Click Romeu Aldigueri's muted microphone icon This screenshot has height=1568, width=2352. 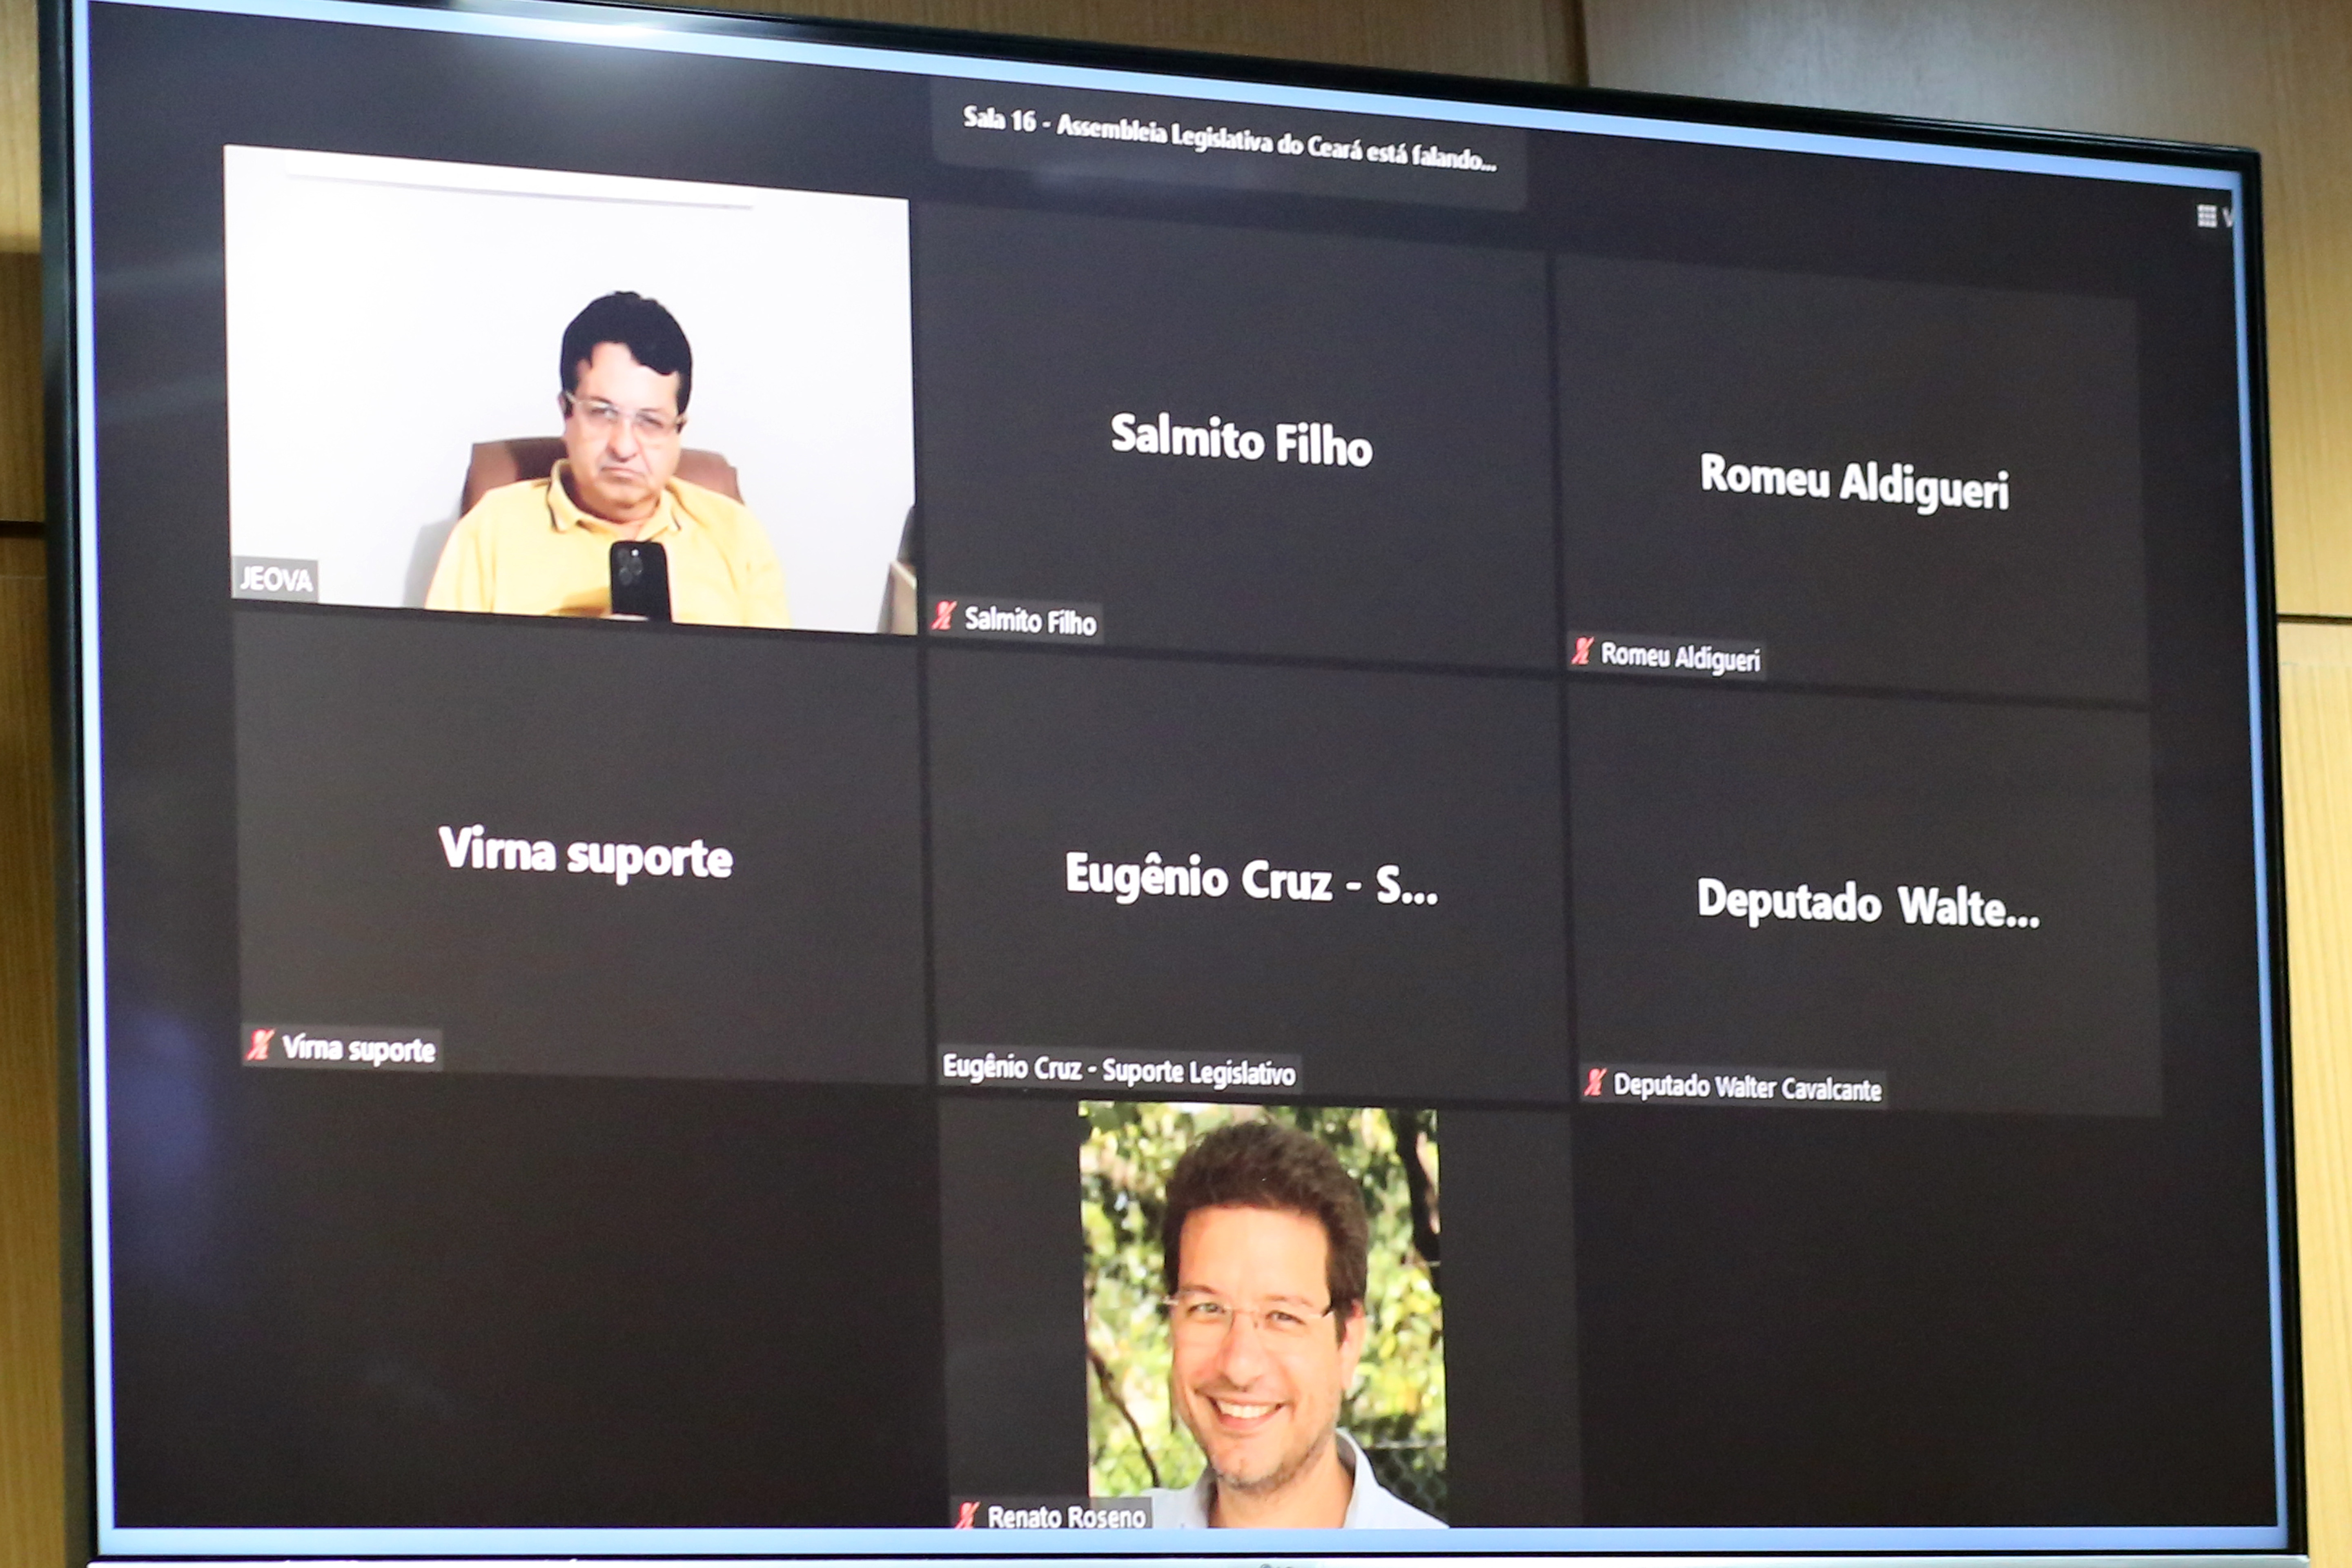1582,651
